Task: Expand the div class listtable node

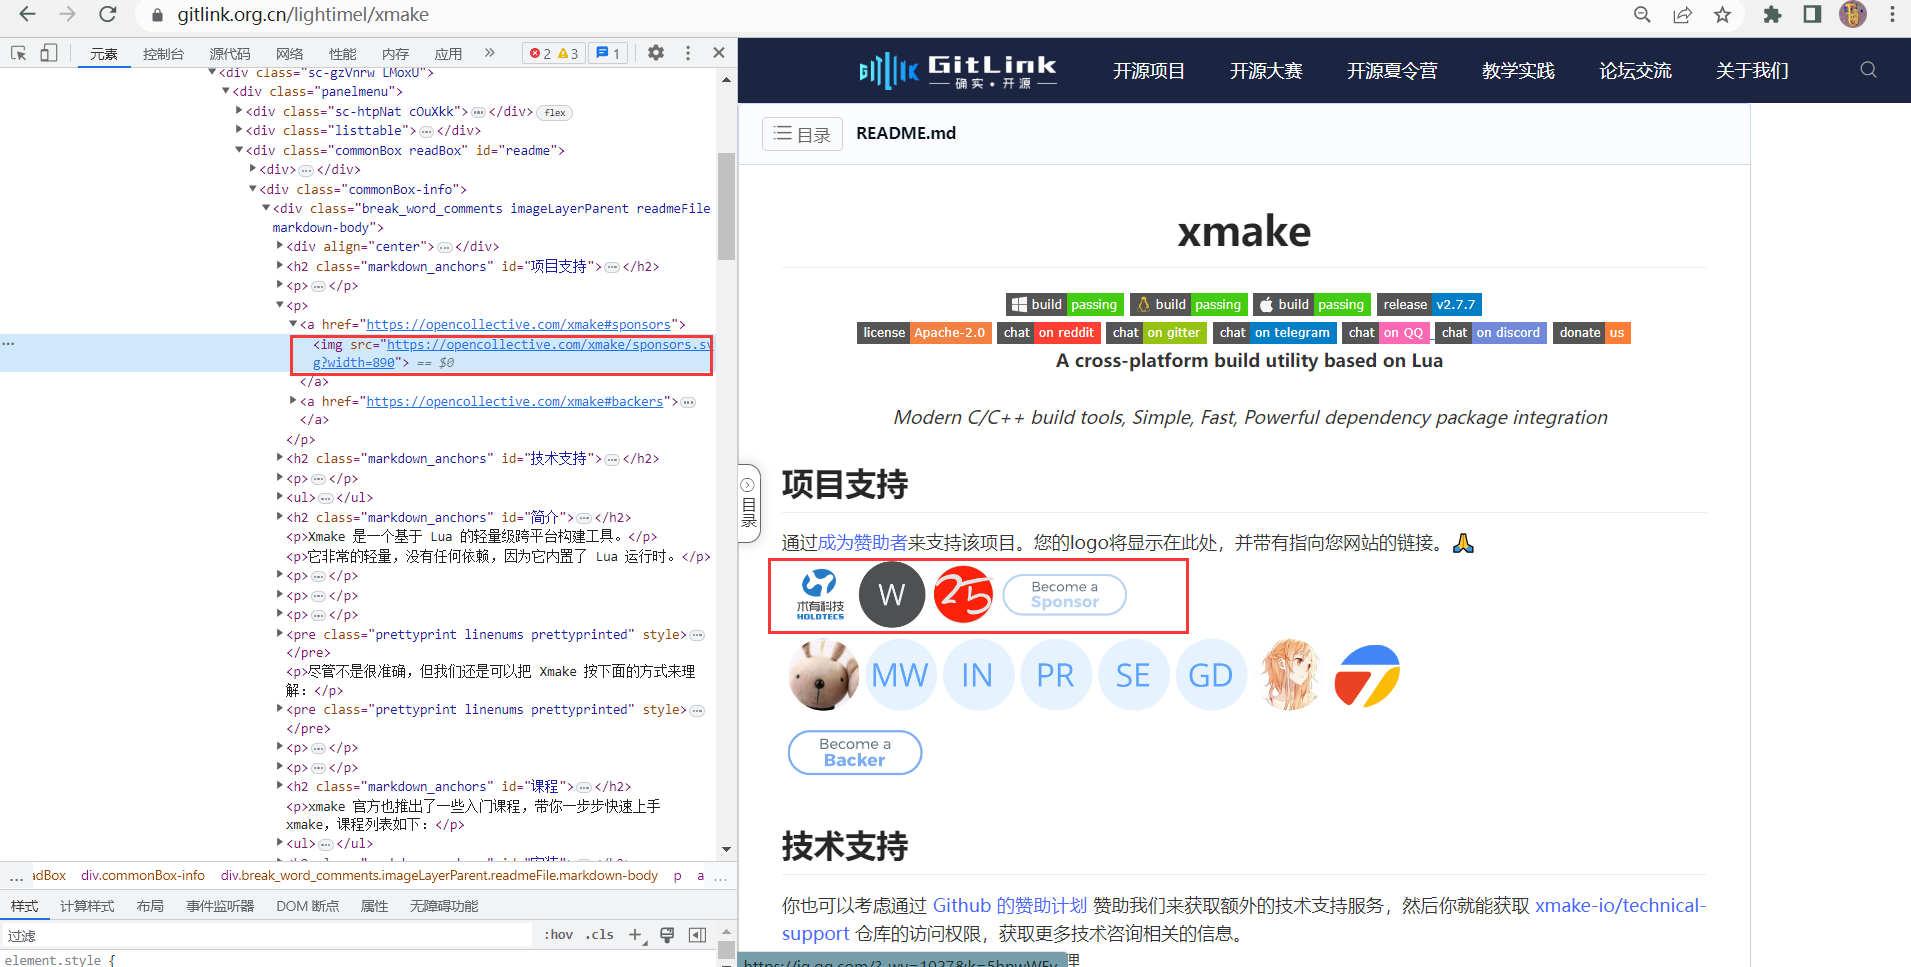Action: pos(239,130)
